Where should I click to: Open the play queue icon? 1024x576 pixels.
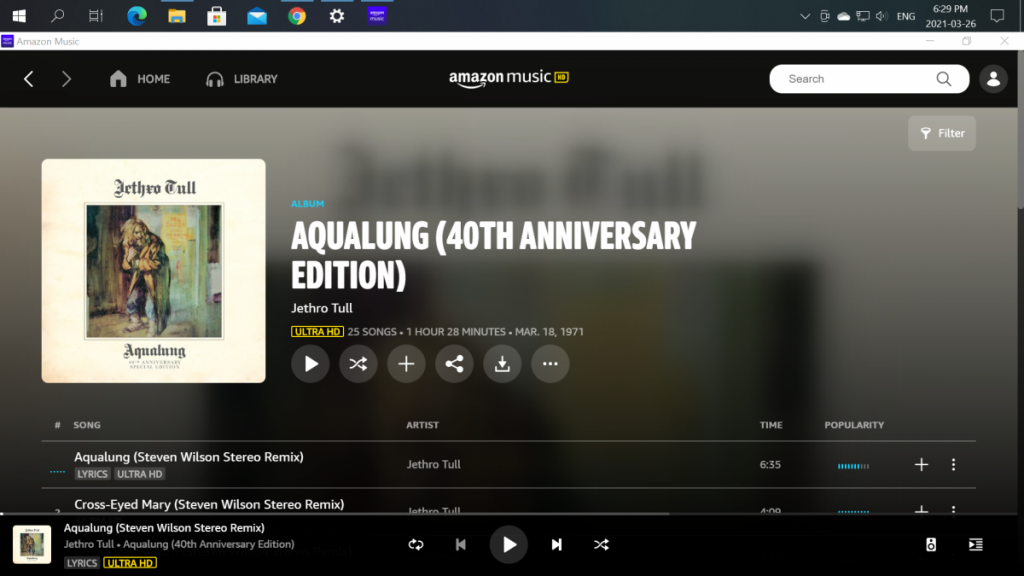[976, 545]
